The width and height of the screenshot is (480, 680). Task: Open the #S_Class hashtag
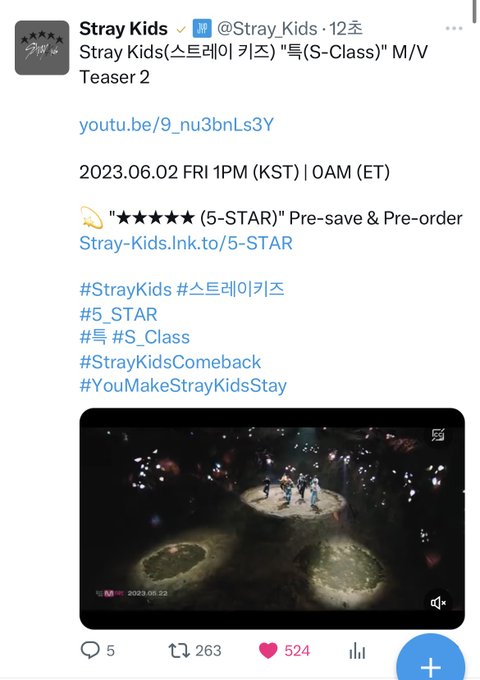151,337
